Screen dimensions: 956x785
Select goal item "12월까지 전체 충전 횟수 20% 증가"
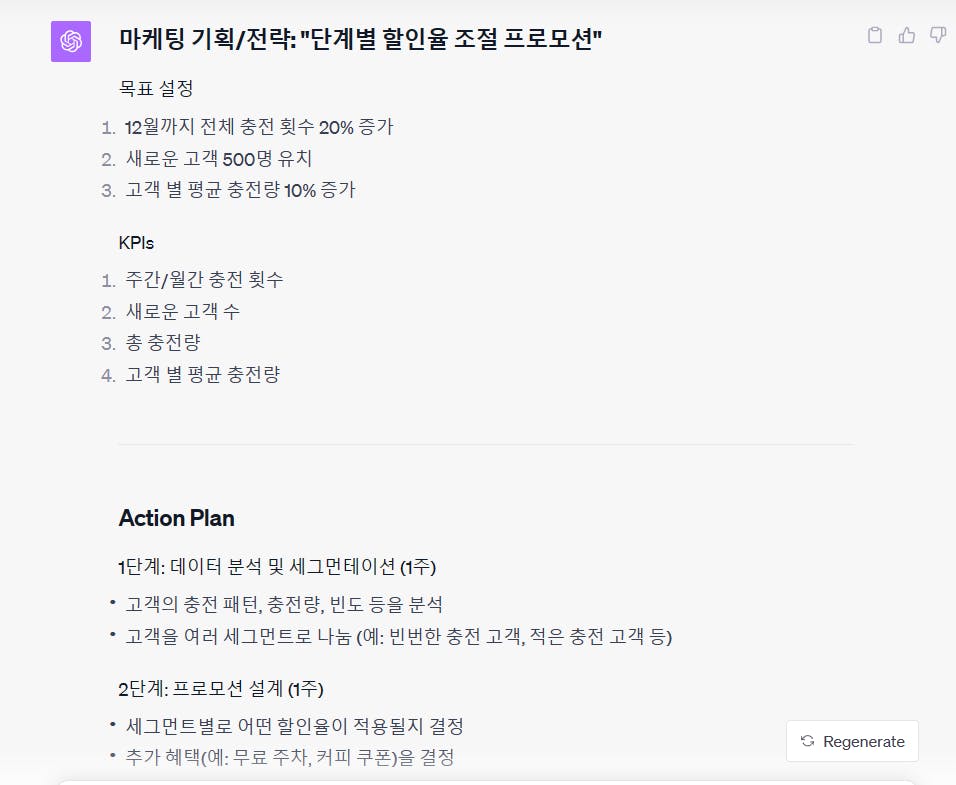click(259, 127)
